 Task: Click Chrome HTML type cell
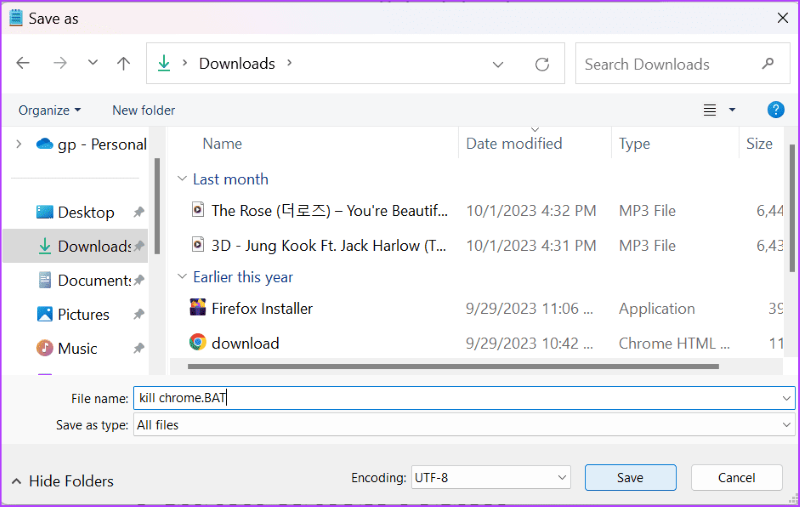674,343
